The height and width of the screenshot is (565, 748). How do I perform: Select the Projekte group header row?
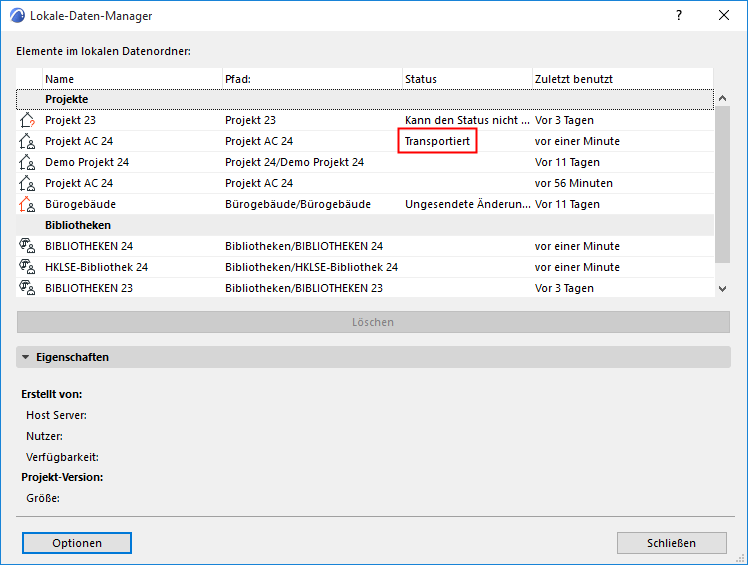point(365,99)
